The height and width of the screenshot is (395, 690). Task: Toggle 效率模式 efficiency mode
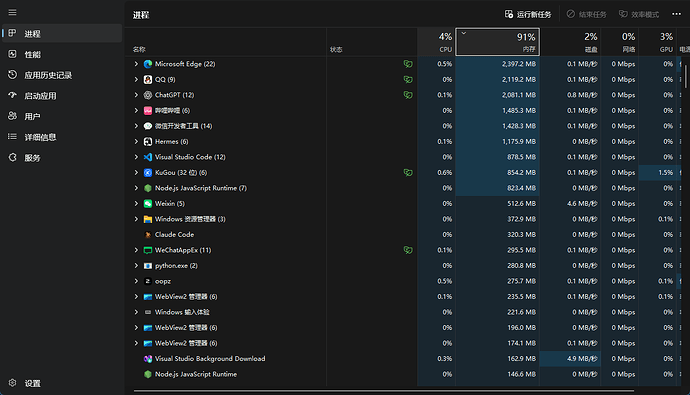coord(639,15)
